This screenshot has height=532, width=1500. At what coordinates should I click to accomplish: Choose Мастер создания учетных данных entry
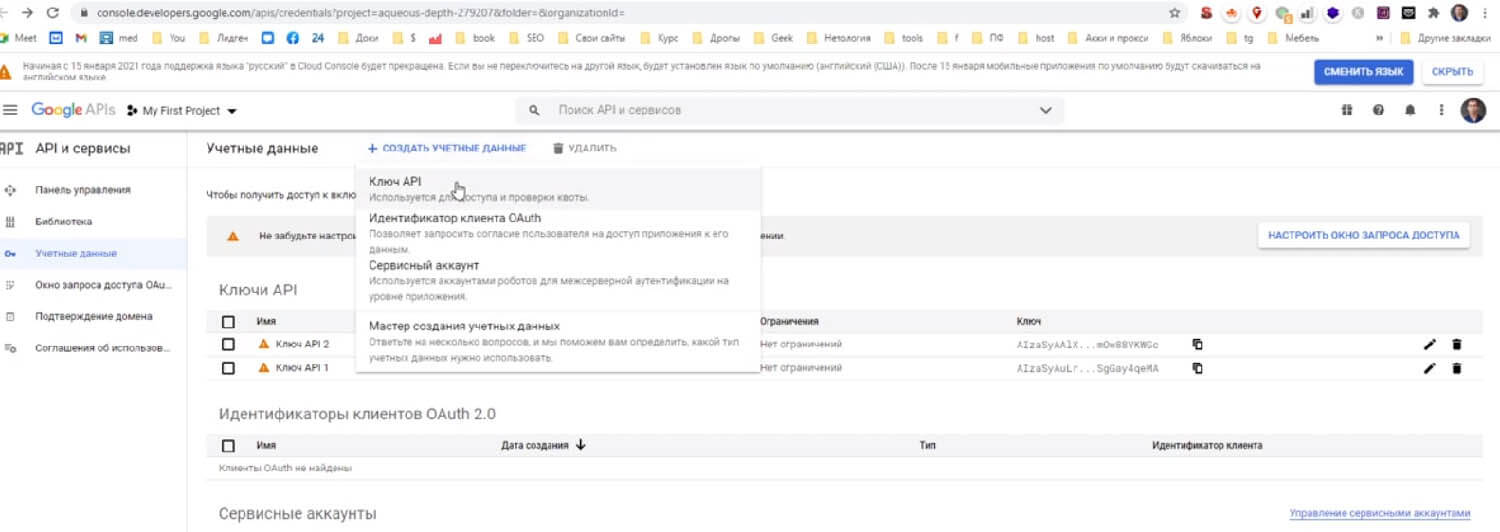point(558,341)
